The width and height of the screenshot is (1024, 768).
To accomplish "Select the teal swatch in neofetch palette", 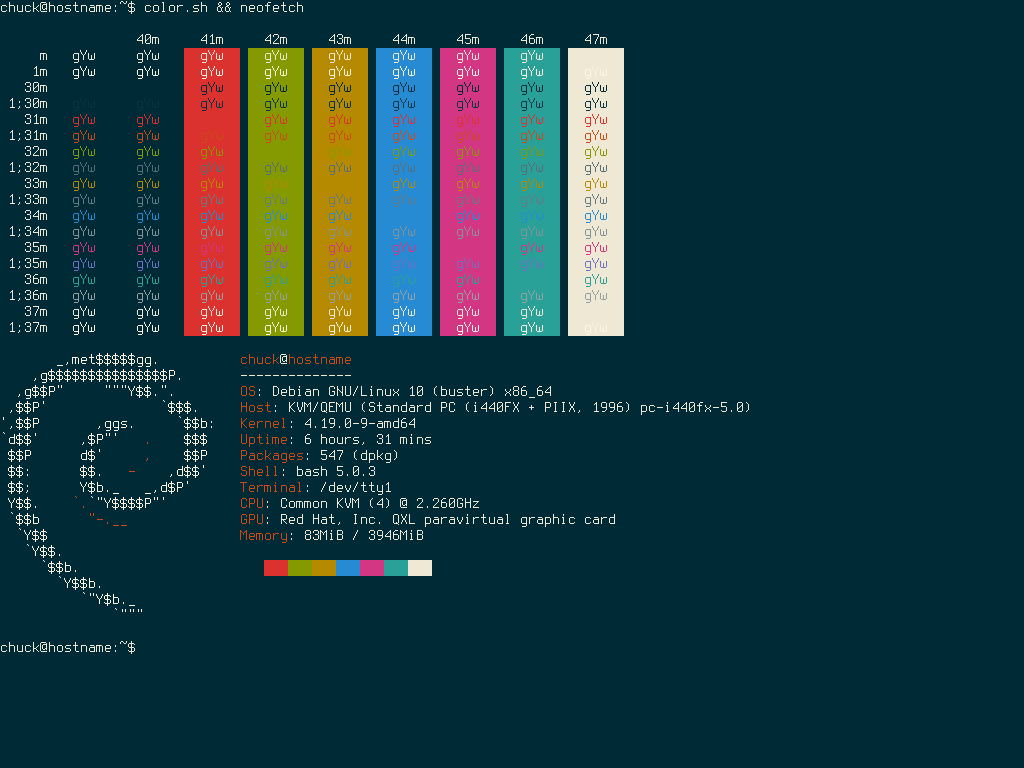I will click(x=396, y=568).
